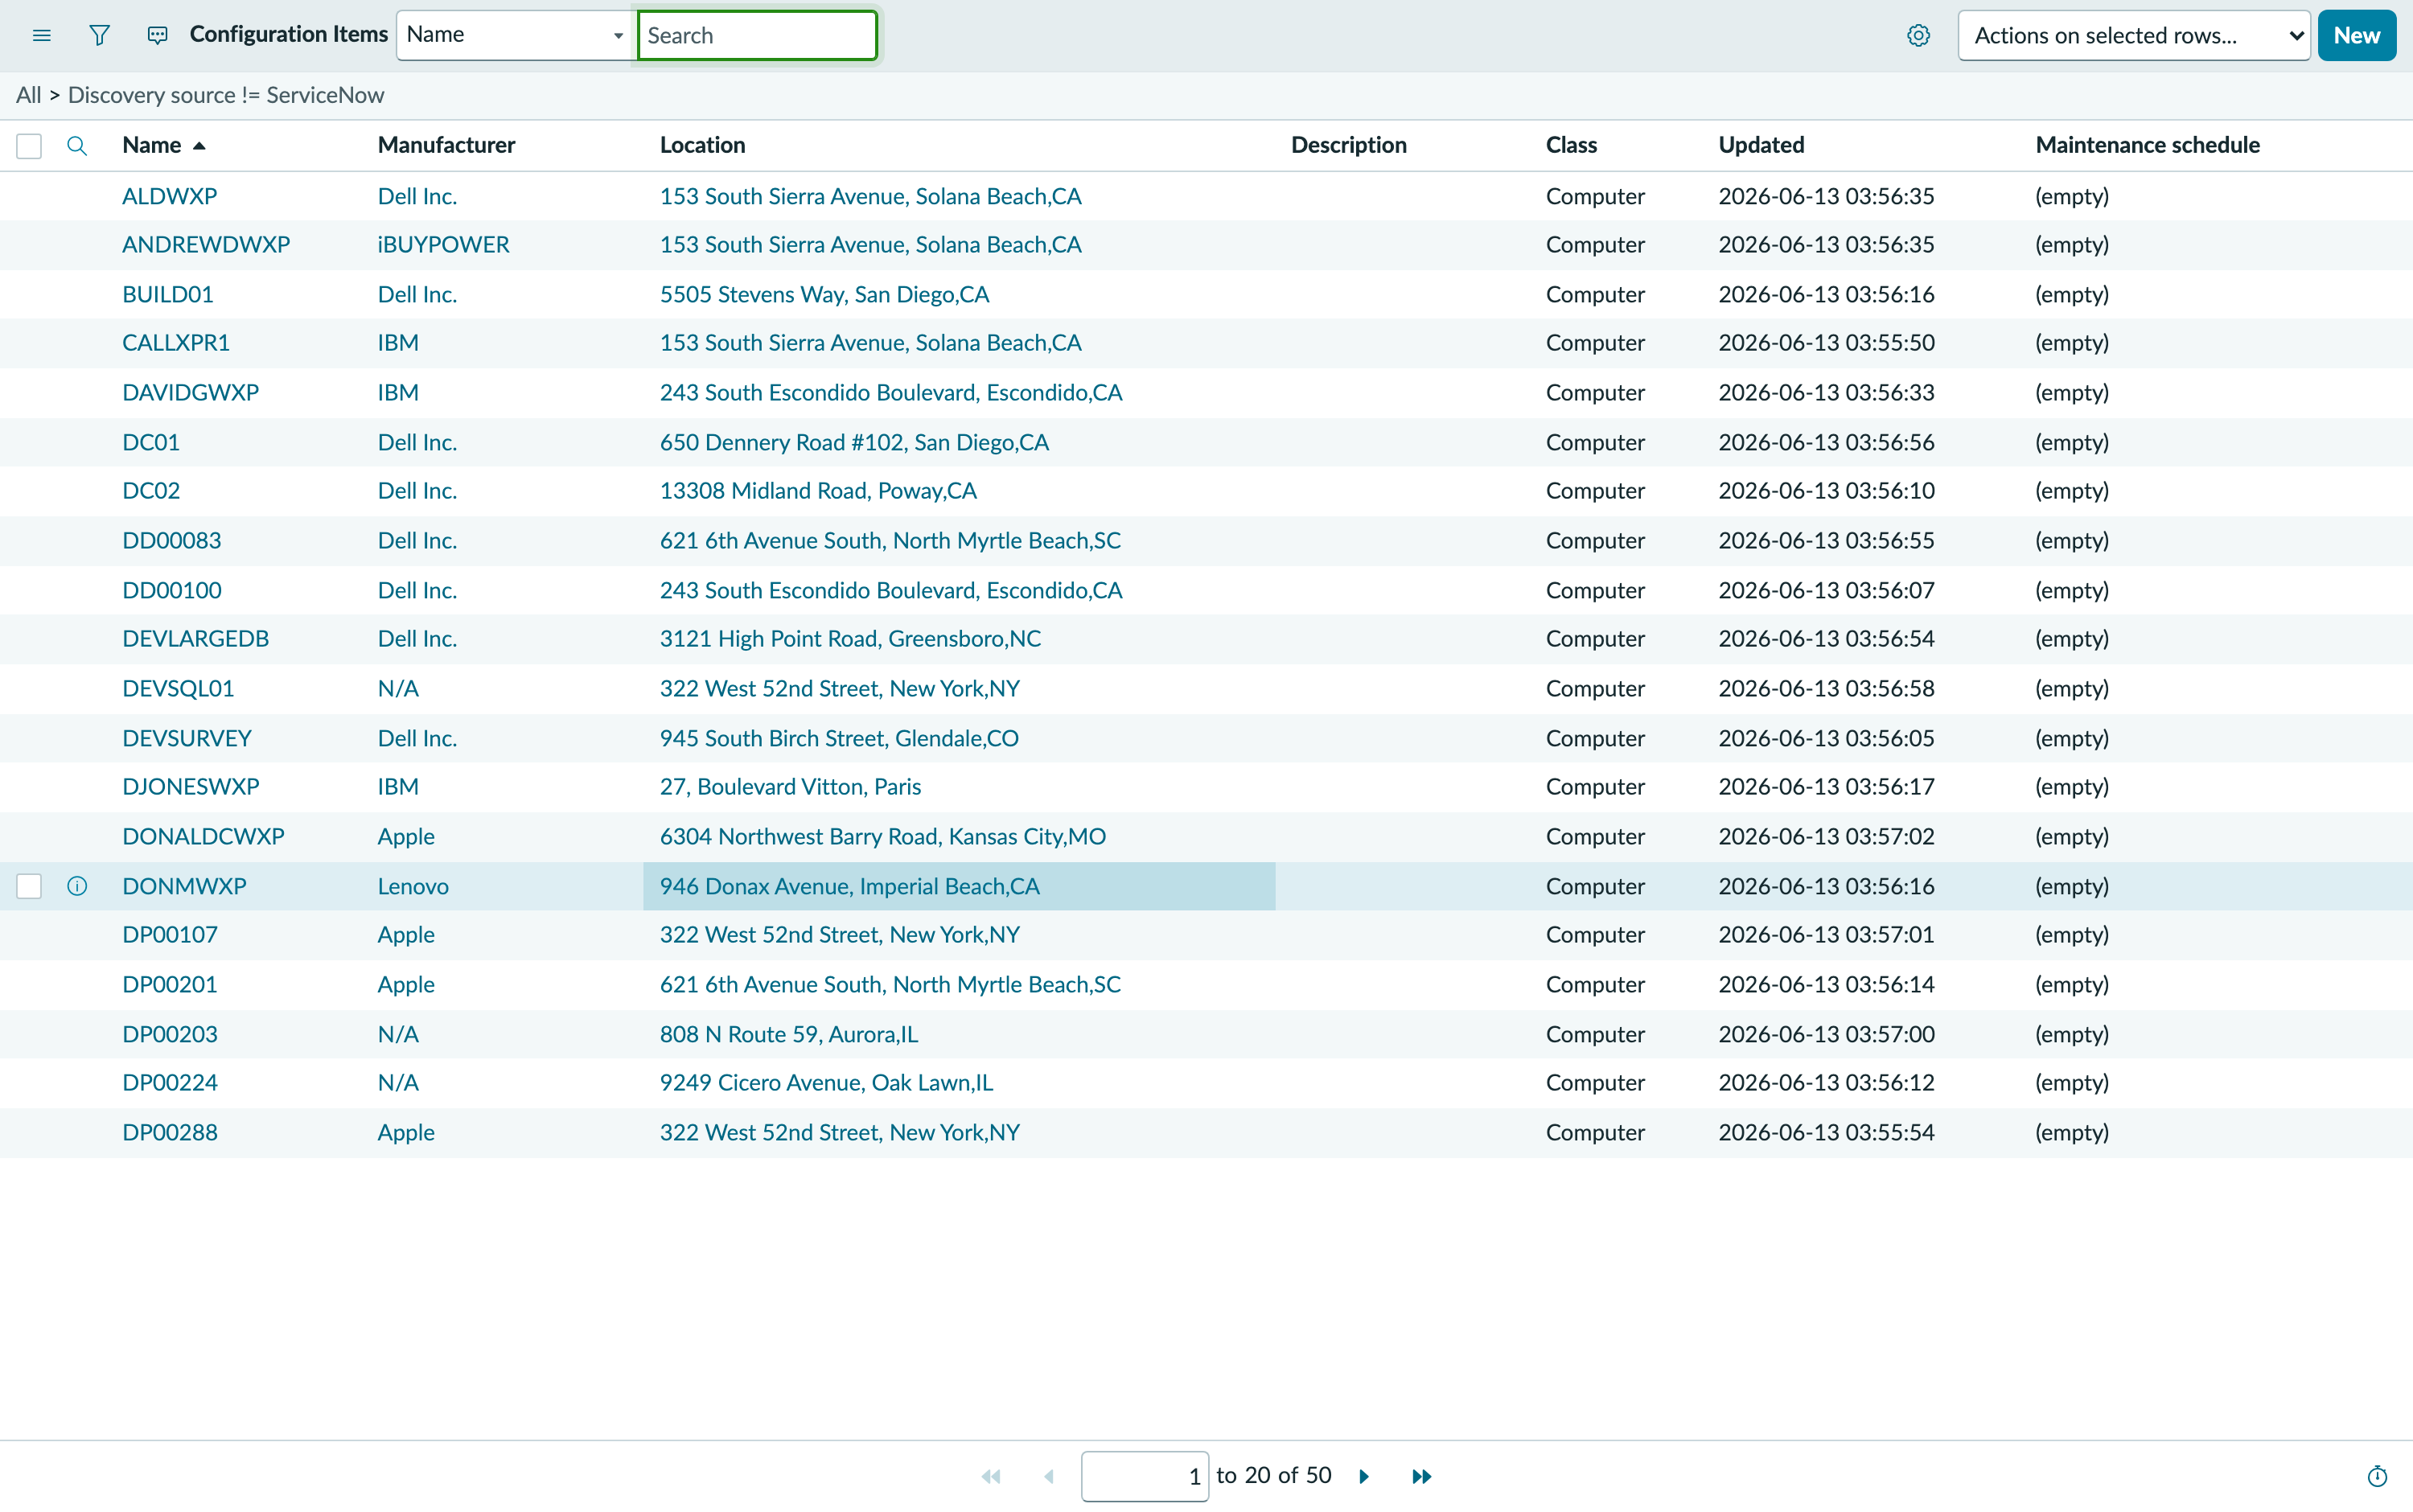Go to next page arrow
The image size is (2413, 1512).
click(x=1364, y=1476)
